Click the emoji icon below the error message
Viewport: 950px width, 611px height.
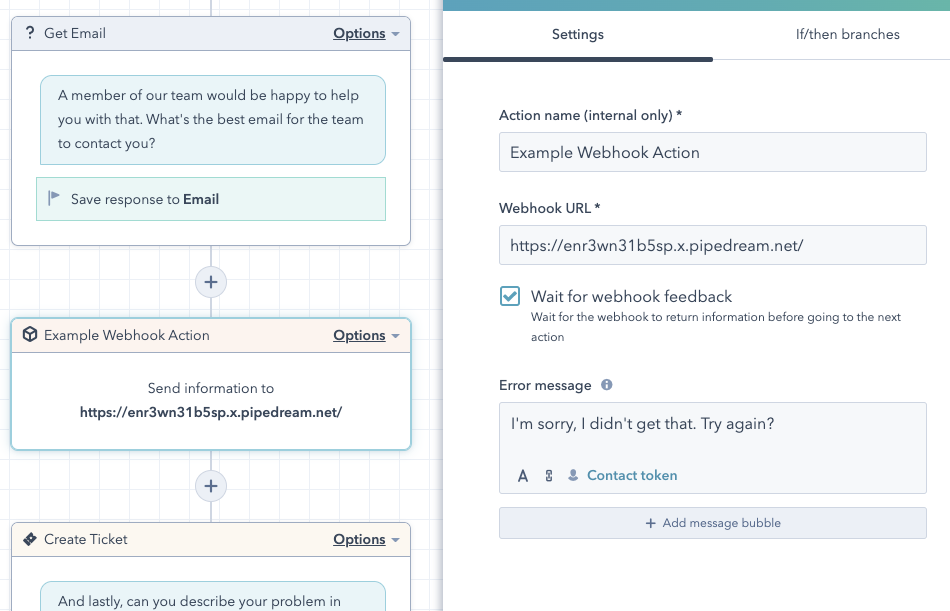point(547,476)
